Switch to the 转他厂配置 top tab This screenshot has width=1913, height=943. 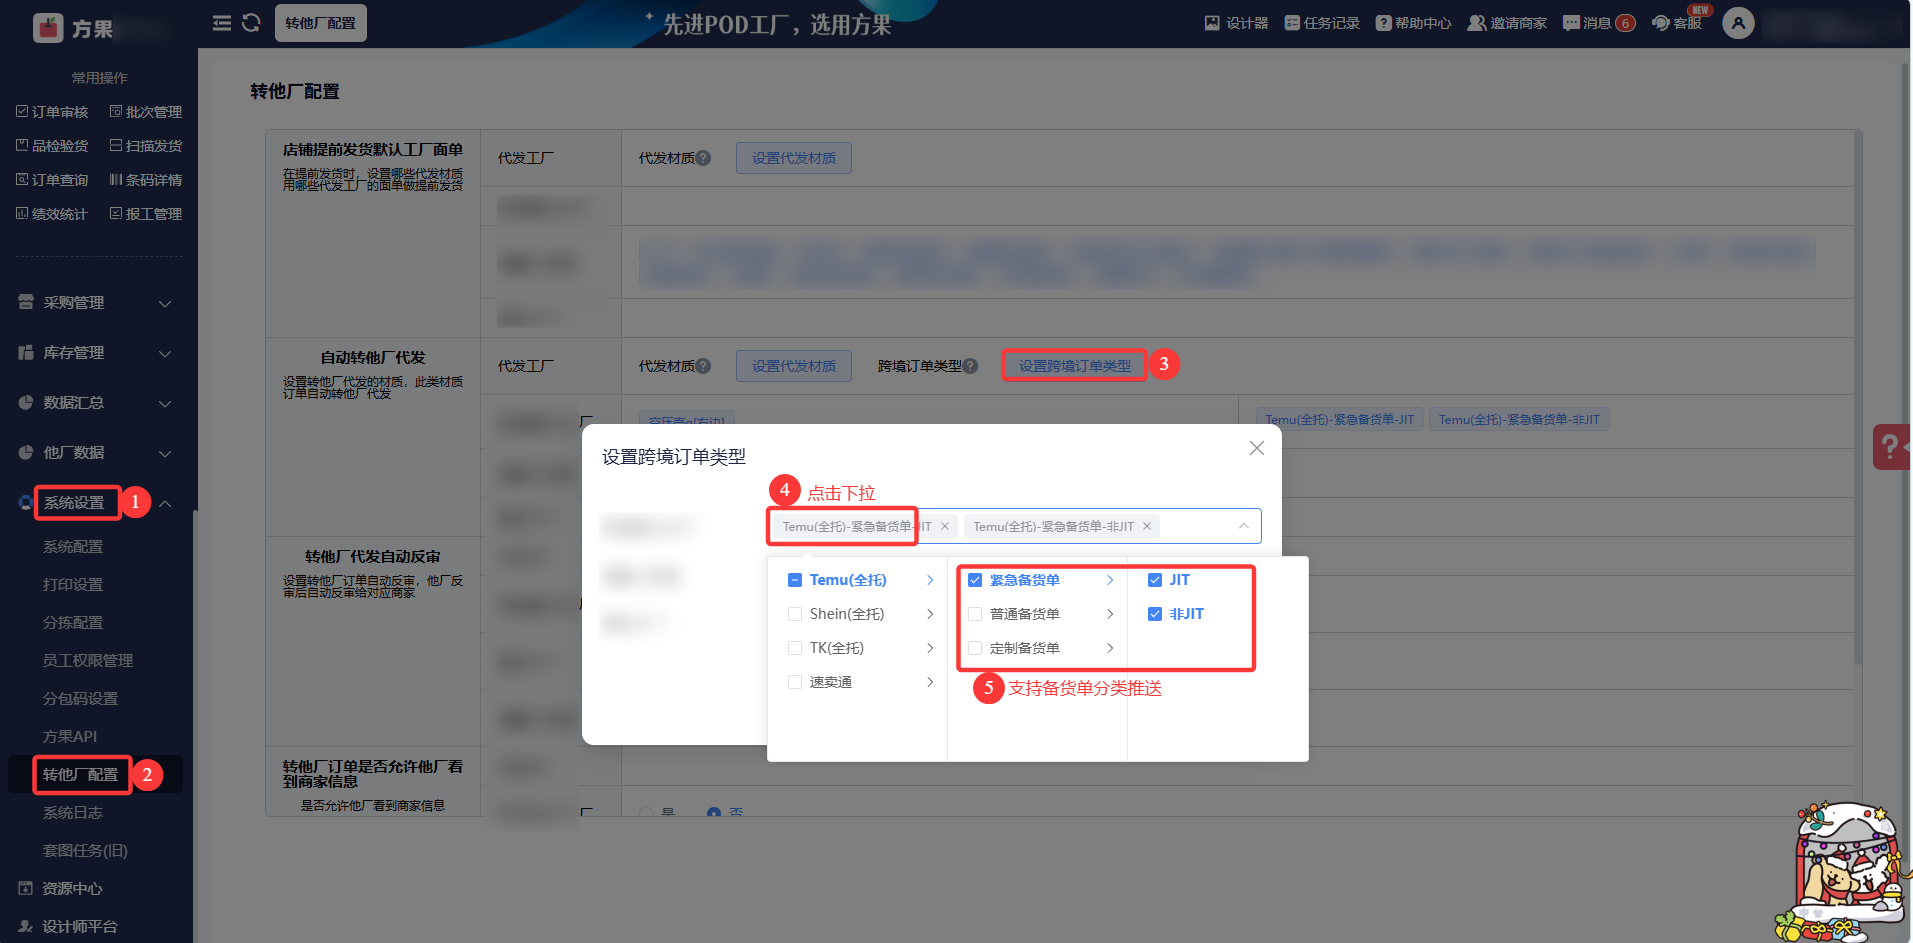[321, 23]
